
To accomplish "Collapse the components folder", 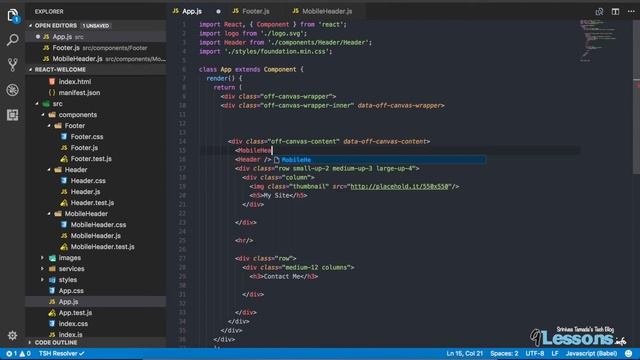I will pos(78,115).
